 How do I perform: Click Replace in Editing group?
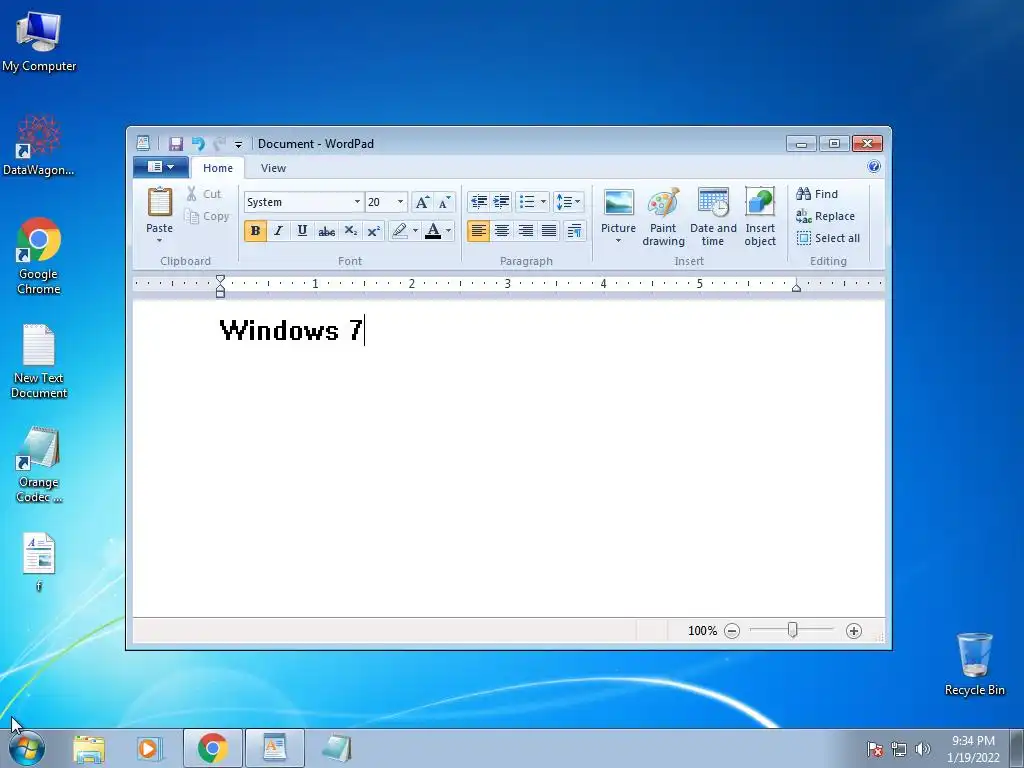coord(825,216)
